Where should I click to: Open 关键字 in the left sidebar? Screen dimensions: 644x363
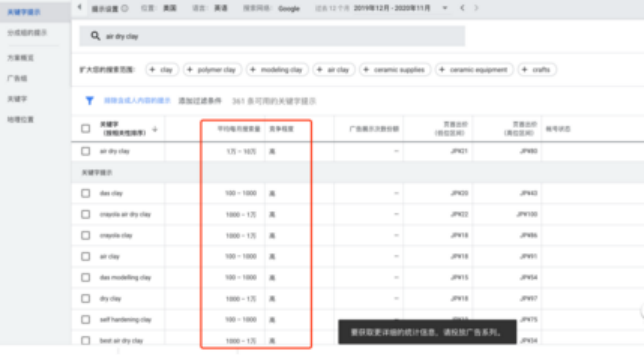(17, 99)
